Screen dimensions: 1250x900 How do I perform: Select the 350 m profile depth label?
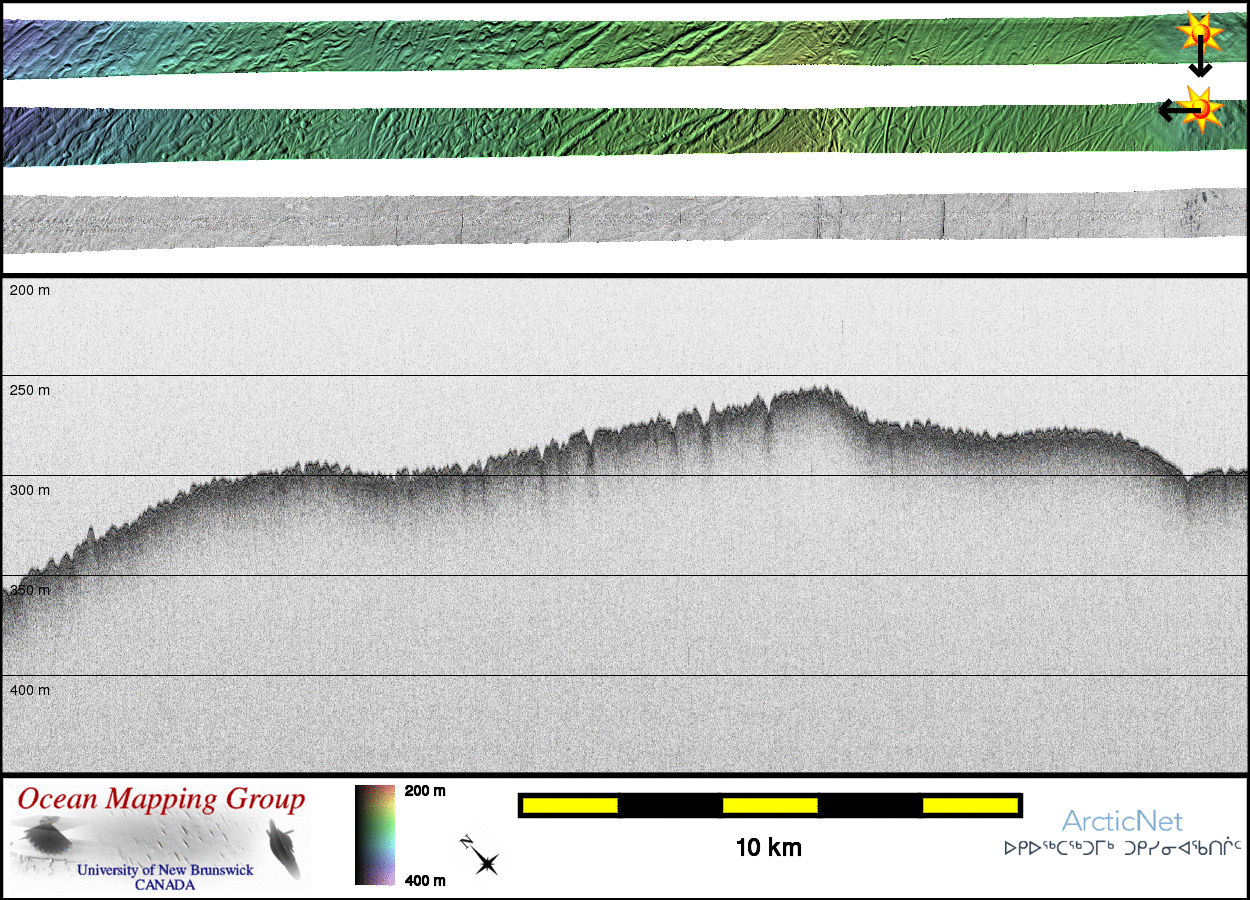click(x=29, y=590)
